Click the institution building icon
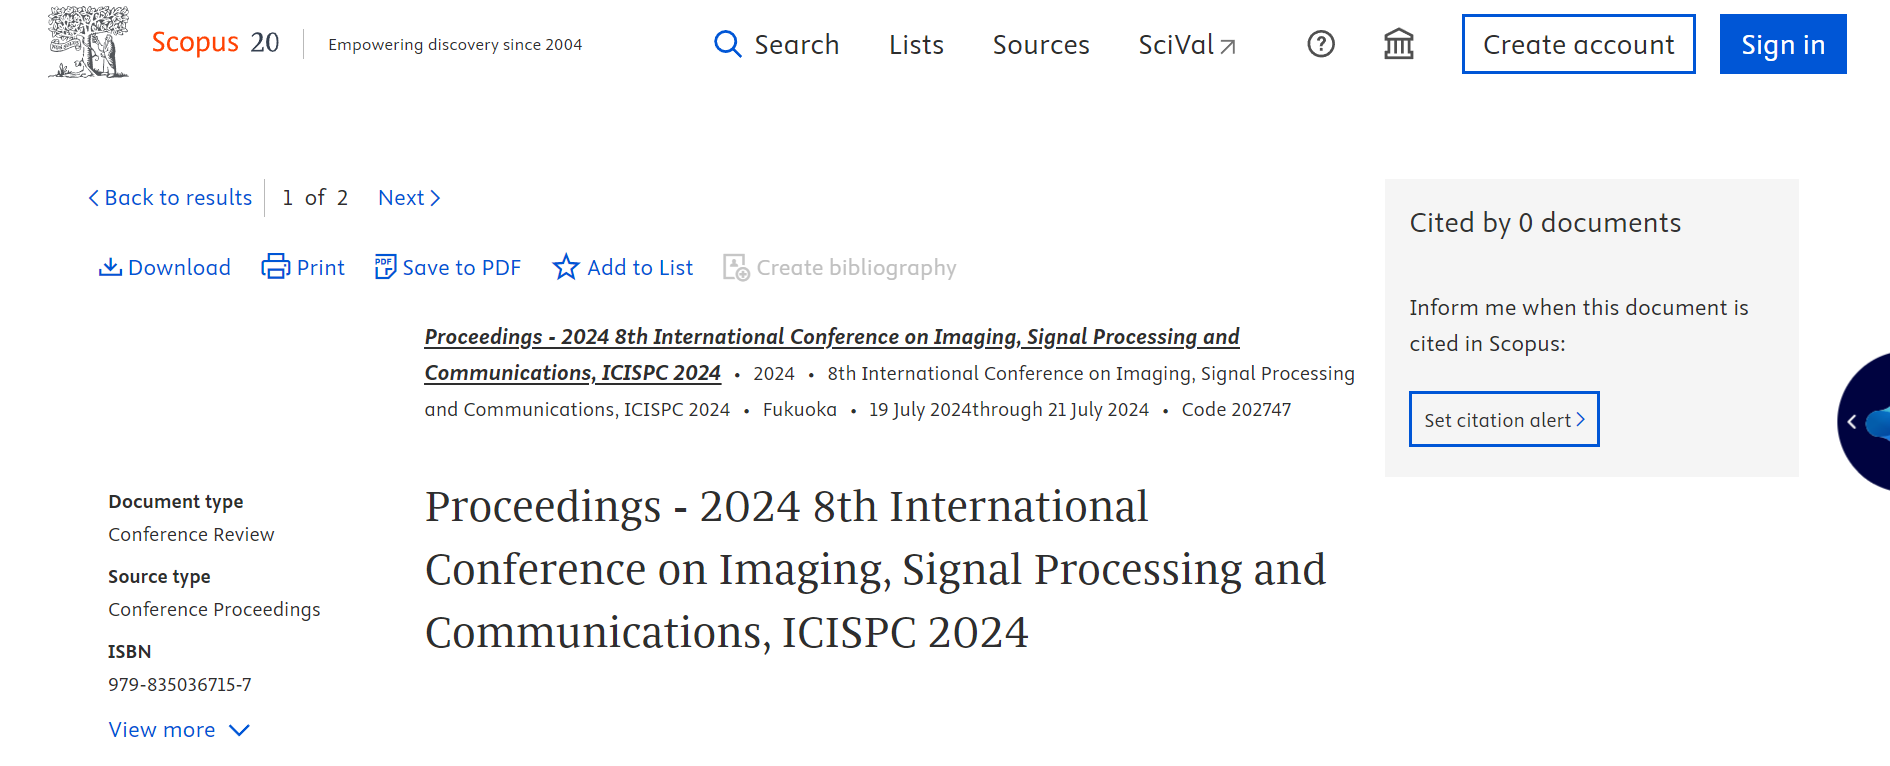The width and height of the screenshot is (1890, 766). point(1398,44)
